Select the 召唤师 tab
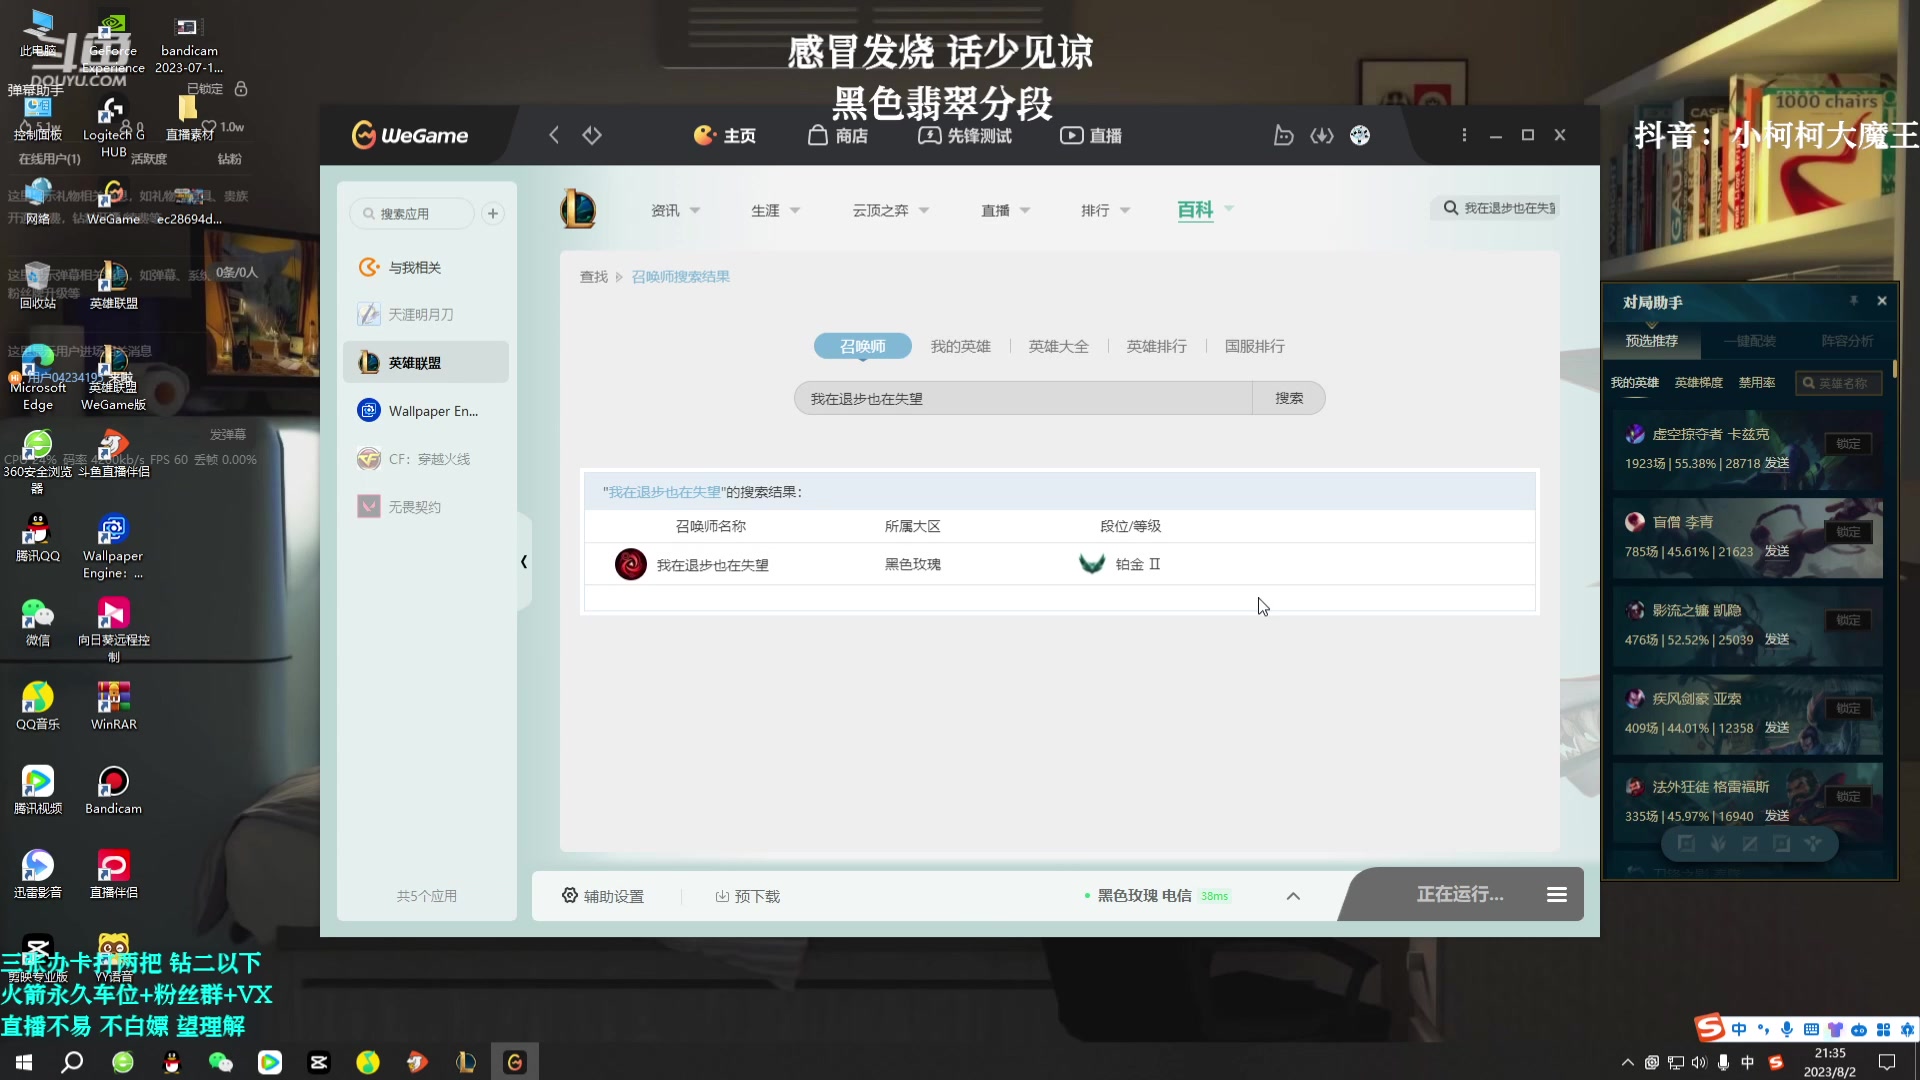Viewport: 1920px width, 1080px height. (862, 346)
